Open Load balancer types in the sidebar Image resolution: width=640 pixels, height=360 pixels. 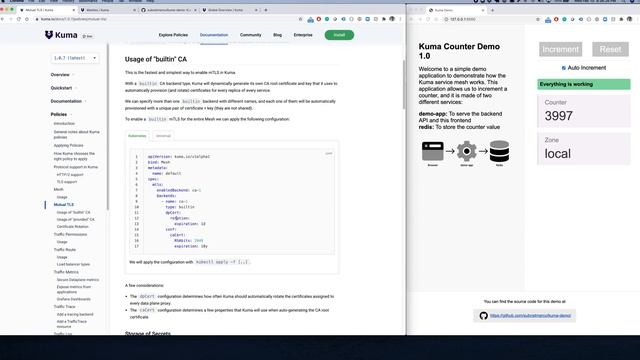pyautogui.click(x=73, y=264)
